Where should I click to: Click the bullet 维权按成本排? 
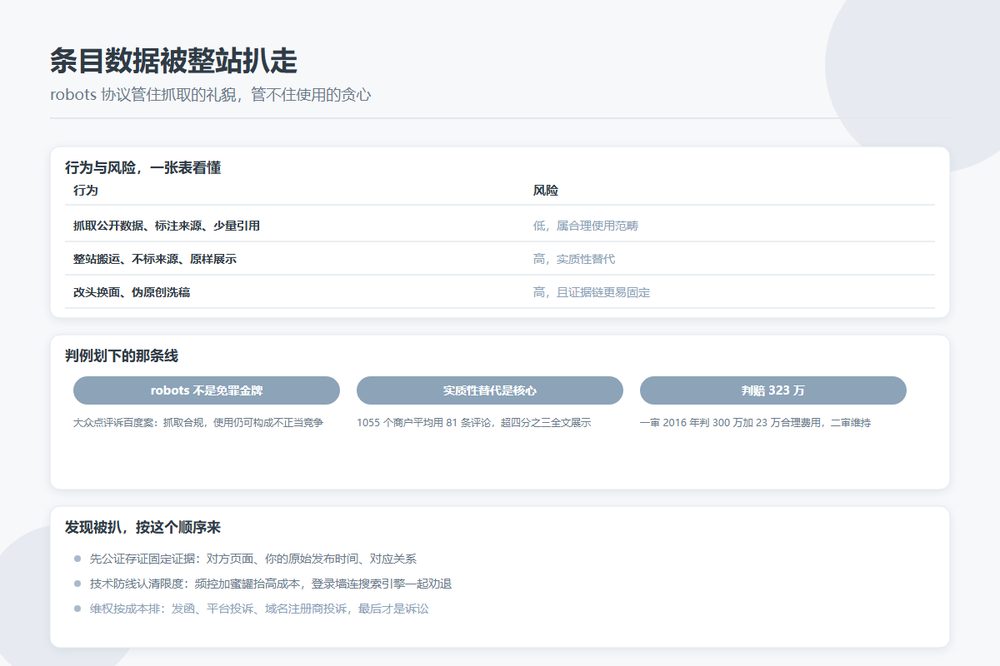click(x=259, y=609)
